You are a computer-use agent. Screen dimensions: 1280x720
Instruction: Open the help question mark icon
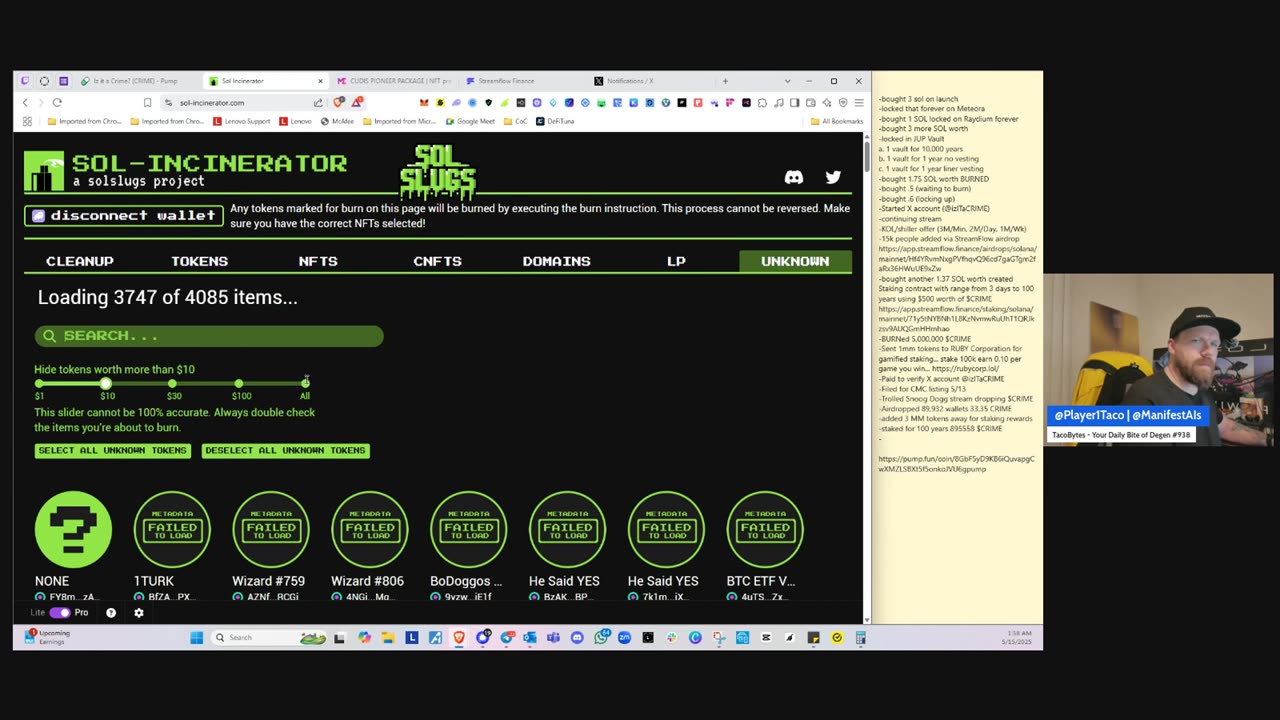point(111,613)
